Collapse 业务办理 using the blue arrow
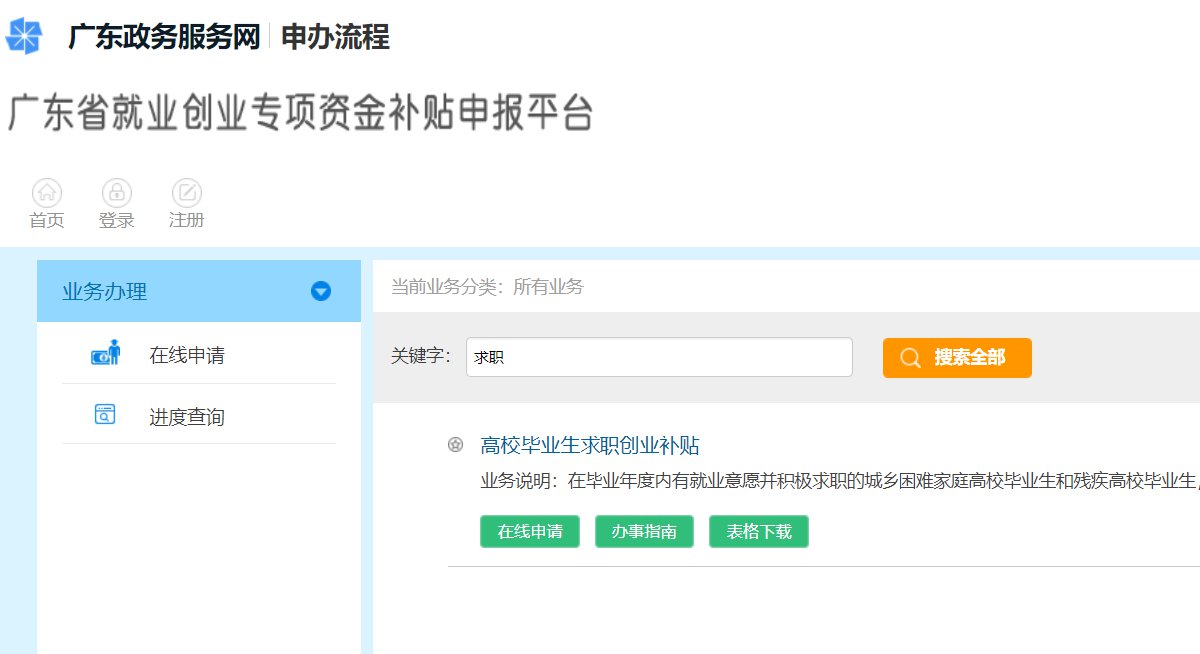Screen dimensions: 1200x654 pyautogui.click(x=320, y=292)
